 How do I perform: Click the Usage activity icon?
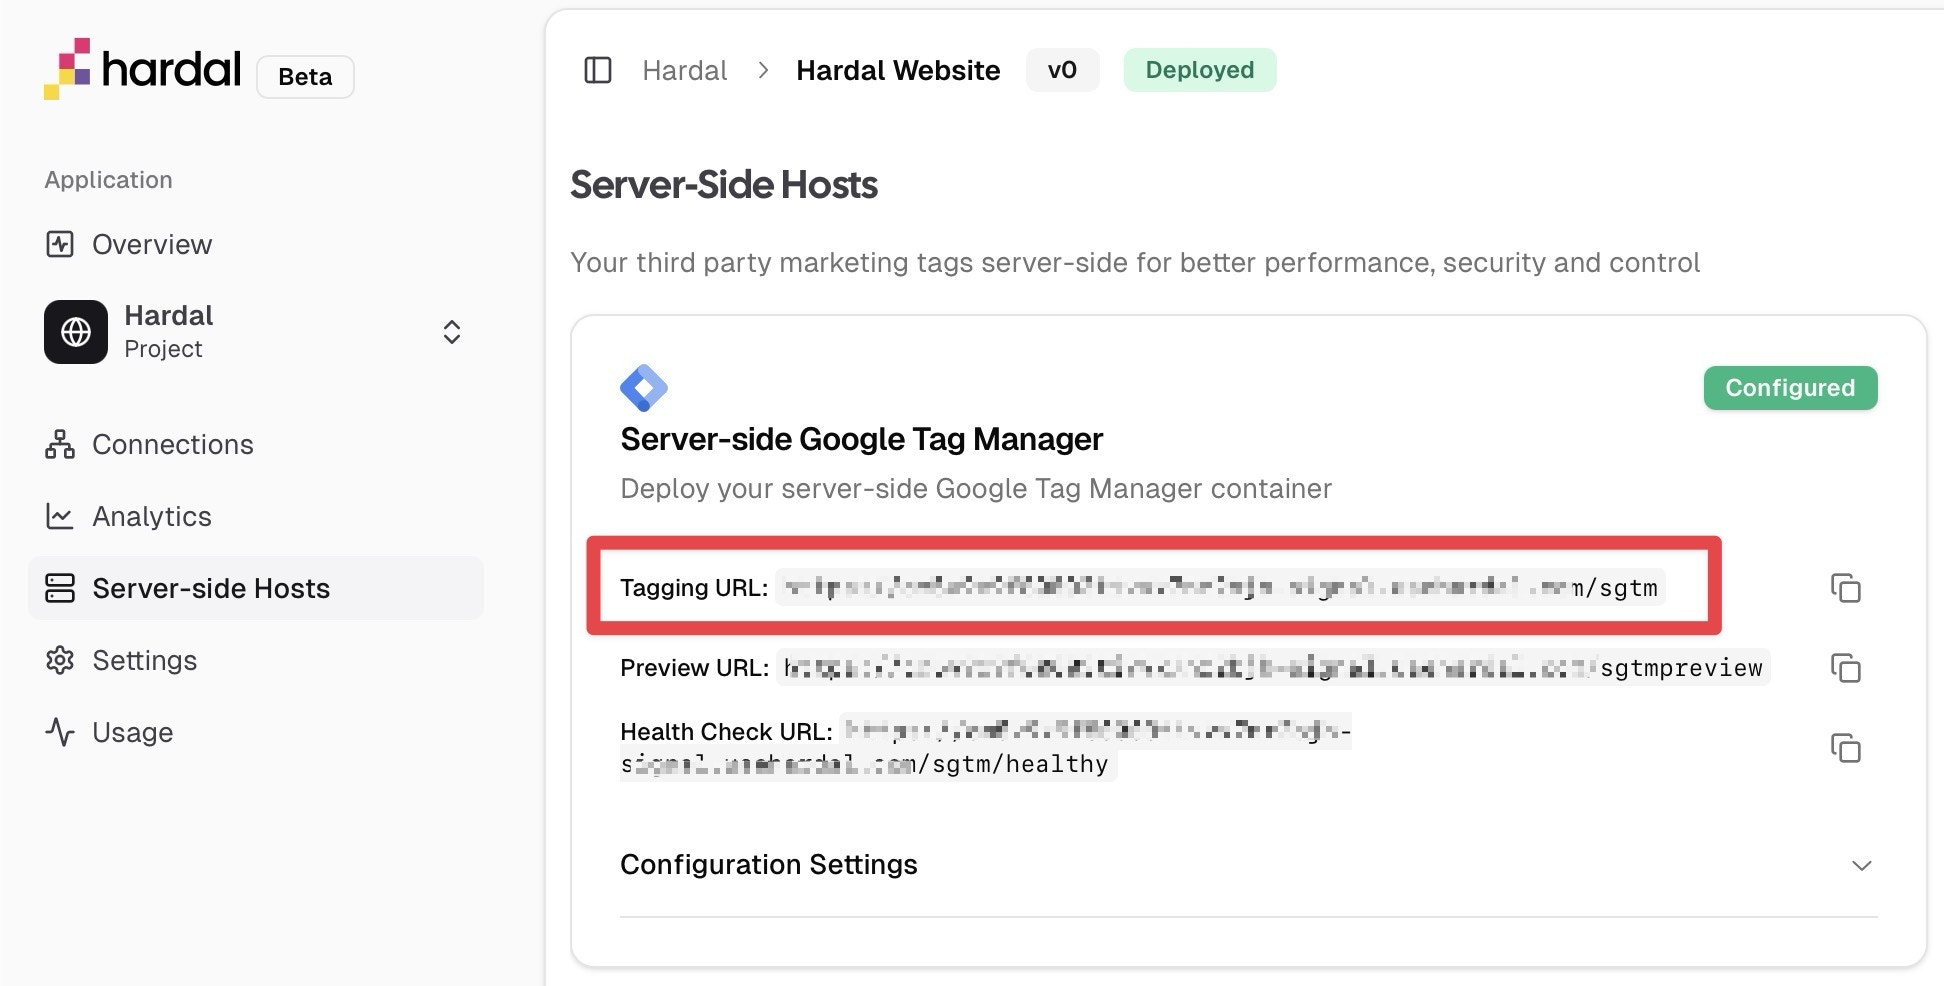click(x=60, y=732)
